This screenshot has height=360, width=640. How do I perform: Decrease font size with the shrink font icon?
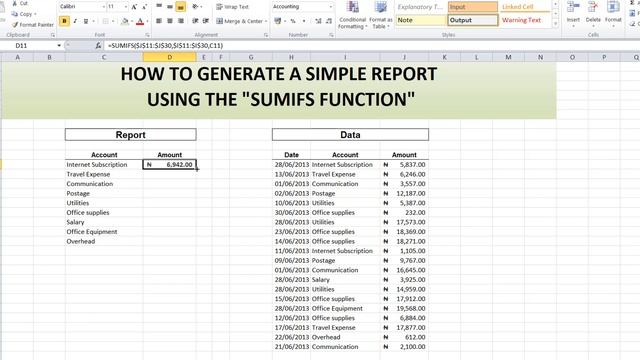[144, 7]
